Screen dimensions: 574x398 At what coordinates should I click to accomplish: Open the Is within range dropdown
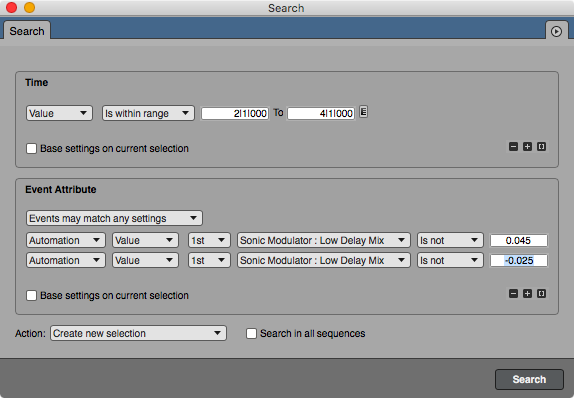click(x=148, y=113)
